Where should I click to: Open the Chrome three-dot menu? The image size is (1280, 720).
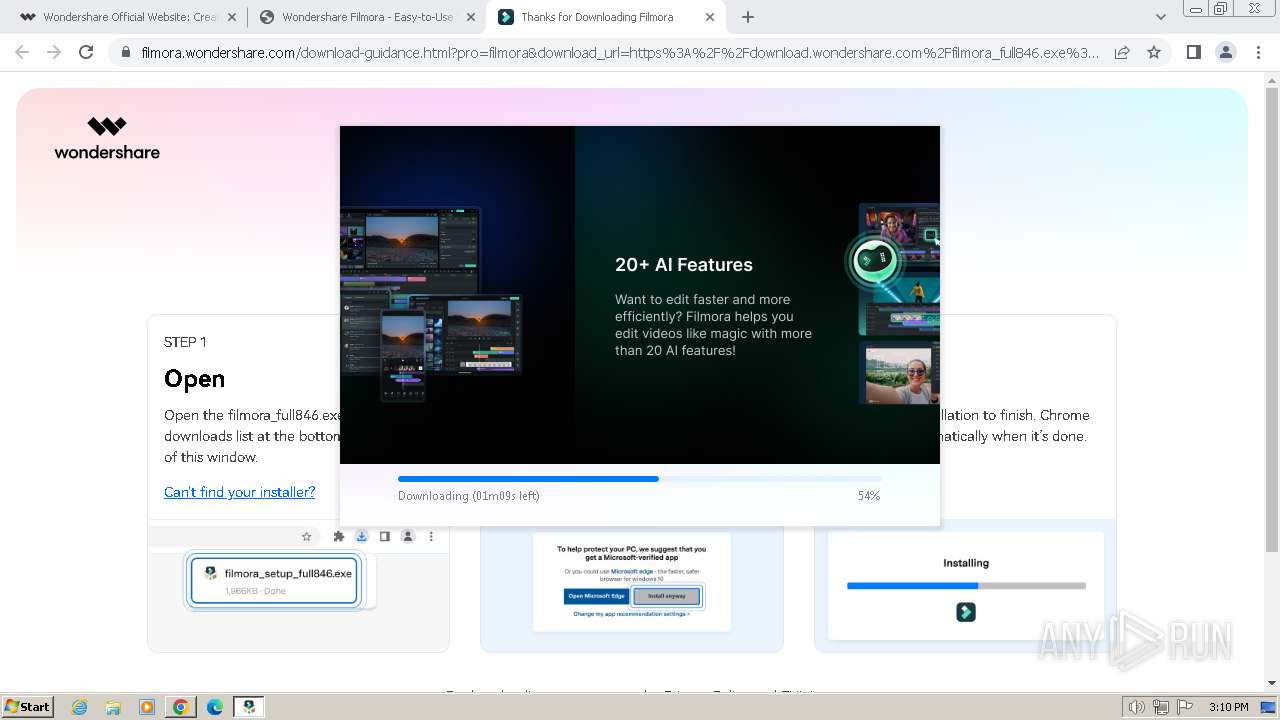1258,53
